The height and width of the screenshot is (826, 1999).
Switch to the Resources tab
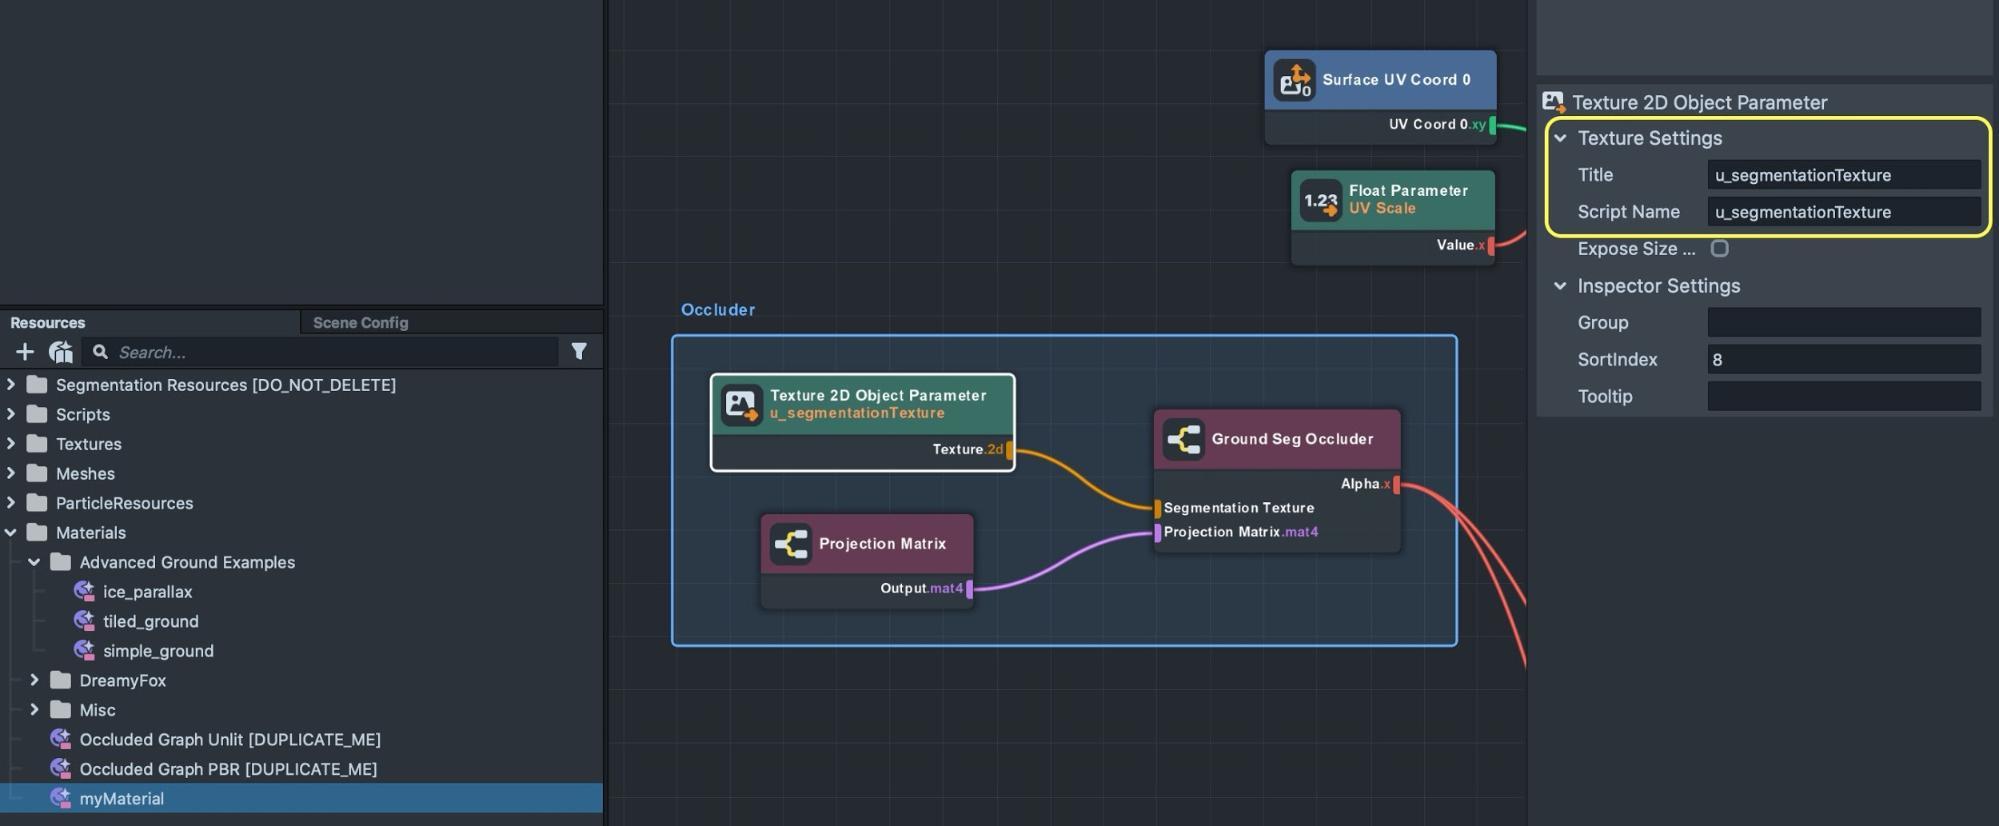pyautogui.click(x=48, y=323)
